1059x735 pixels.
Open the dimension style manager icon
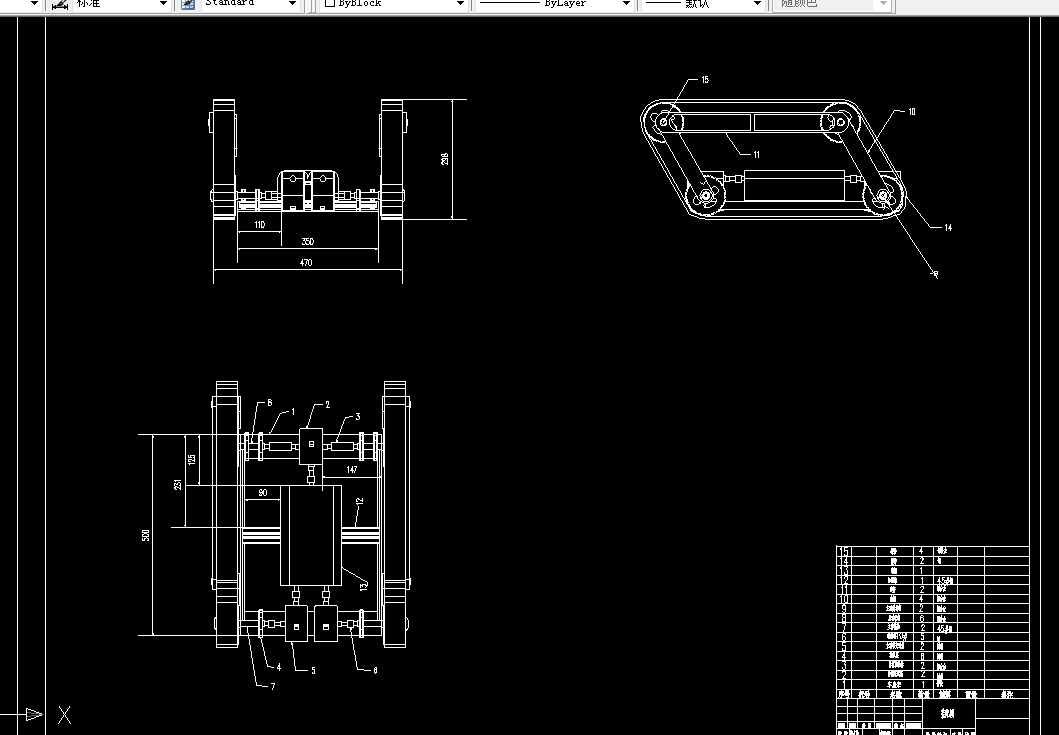click(x=60, y=4)
